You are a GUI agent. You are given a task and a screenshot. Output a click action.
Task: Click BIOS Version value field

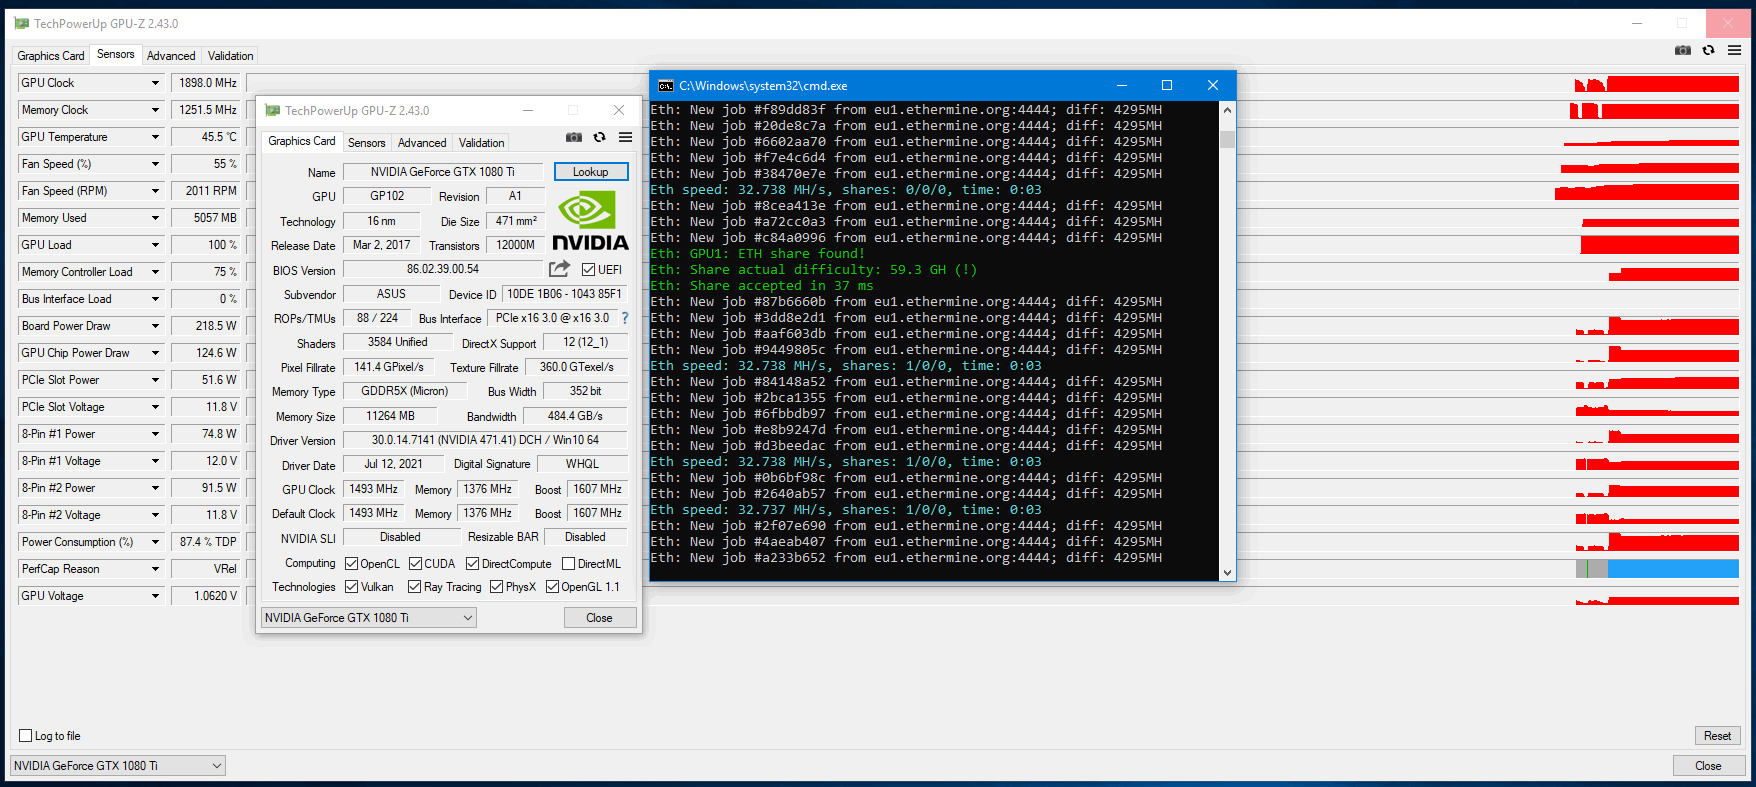tap(443, 269)
